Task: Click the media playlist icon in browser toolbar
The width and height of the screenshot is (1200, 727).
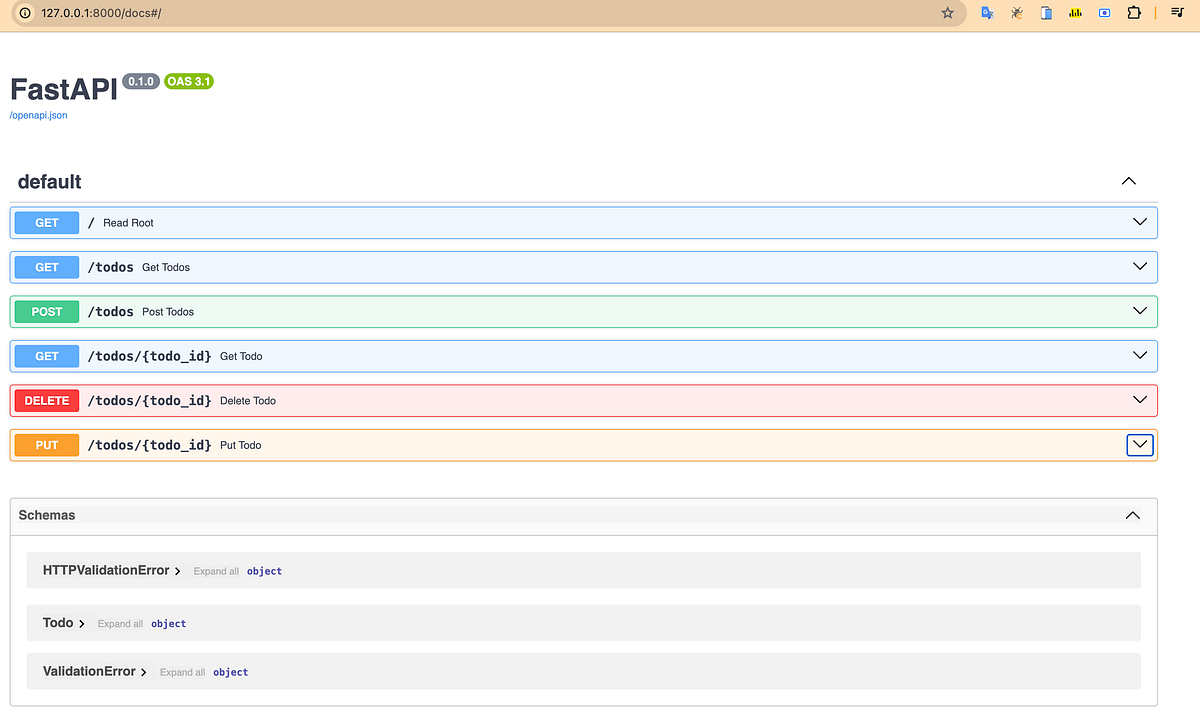Action: click(1176, 12)
